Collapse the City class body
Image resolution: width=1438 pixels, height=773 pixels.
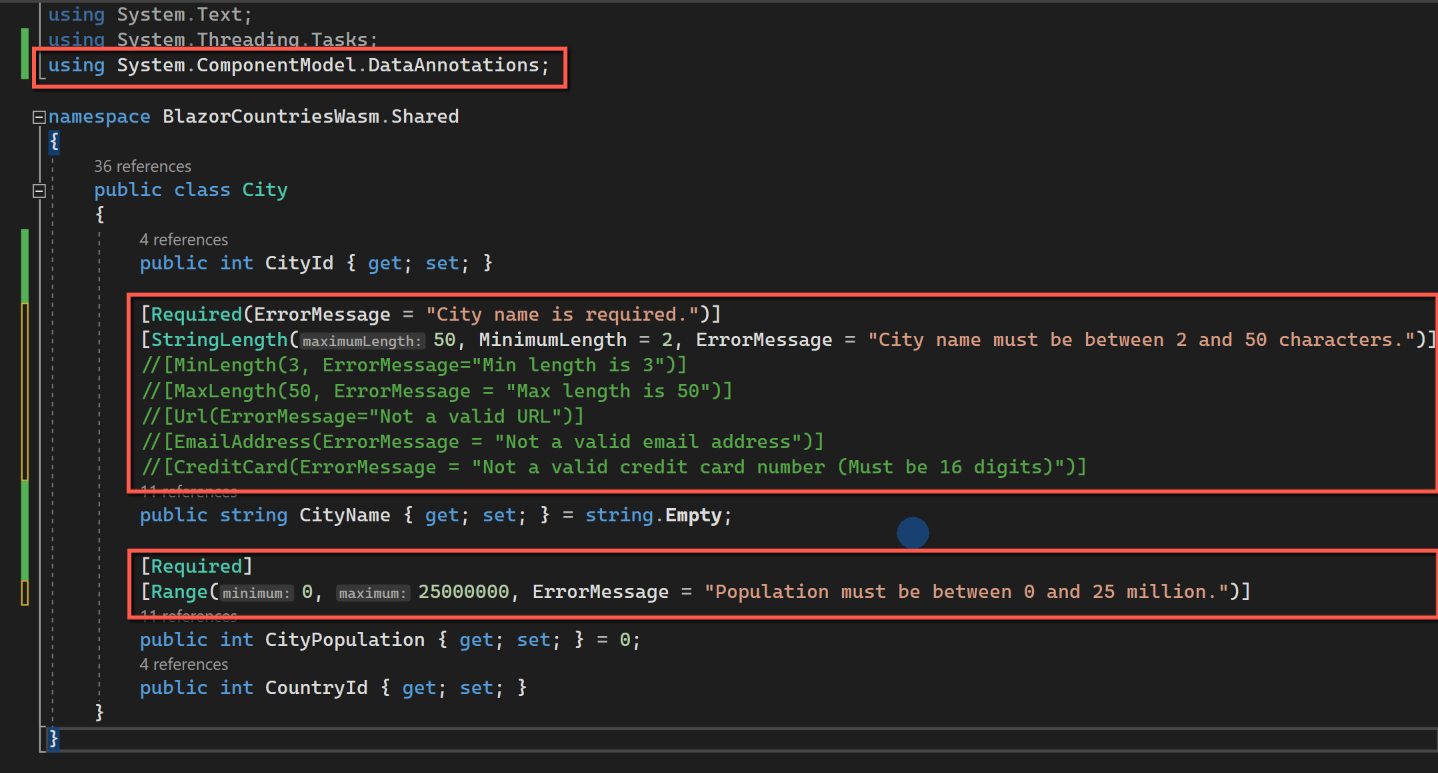tap(38, 189)
